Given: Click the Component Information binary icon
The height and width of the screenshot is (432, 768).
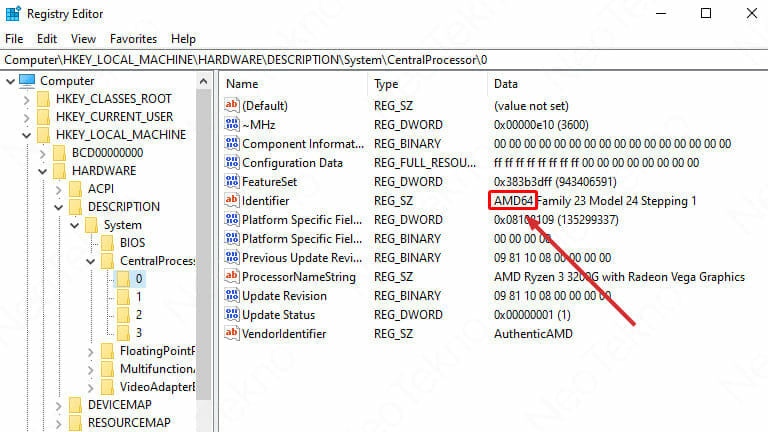Looking at the screenshot, I should [x=232, y=143].
